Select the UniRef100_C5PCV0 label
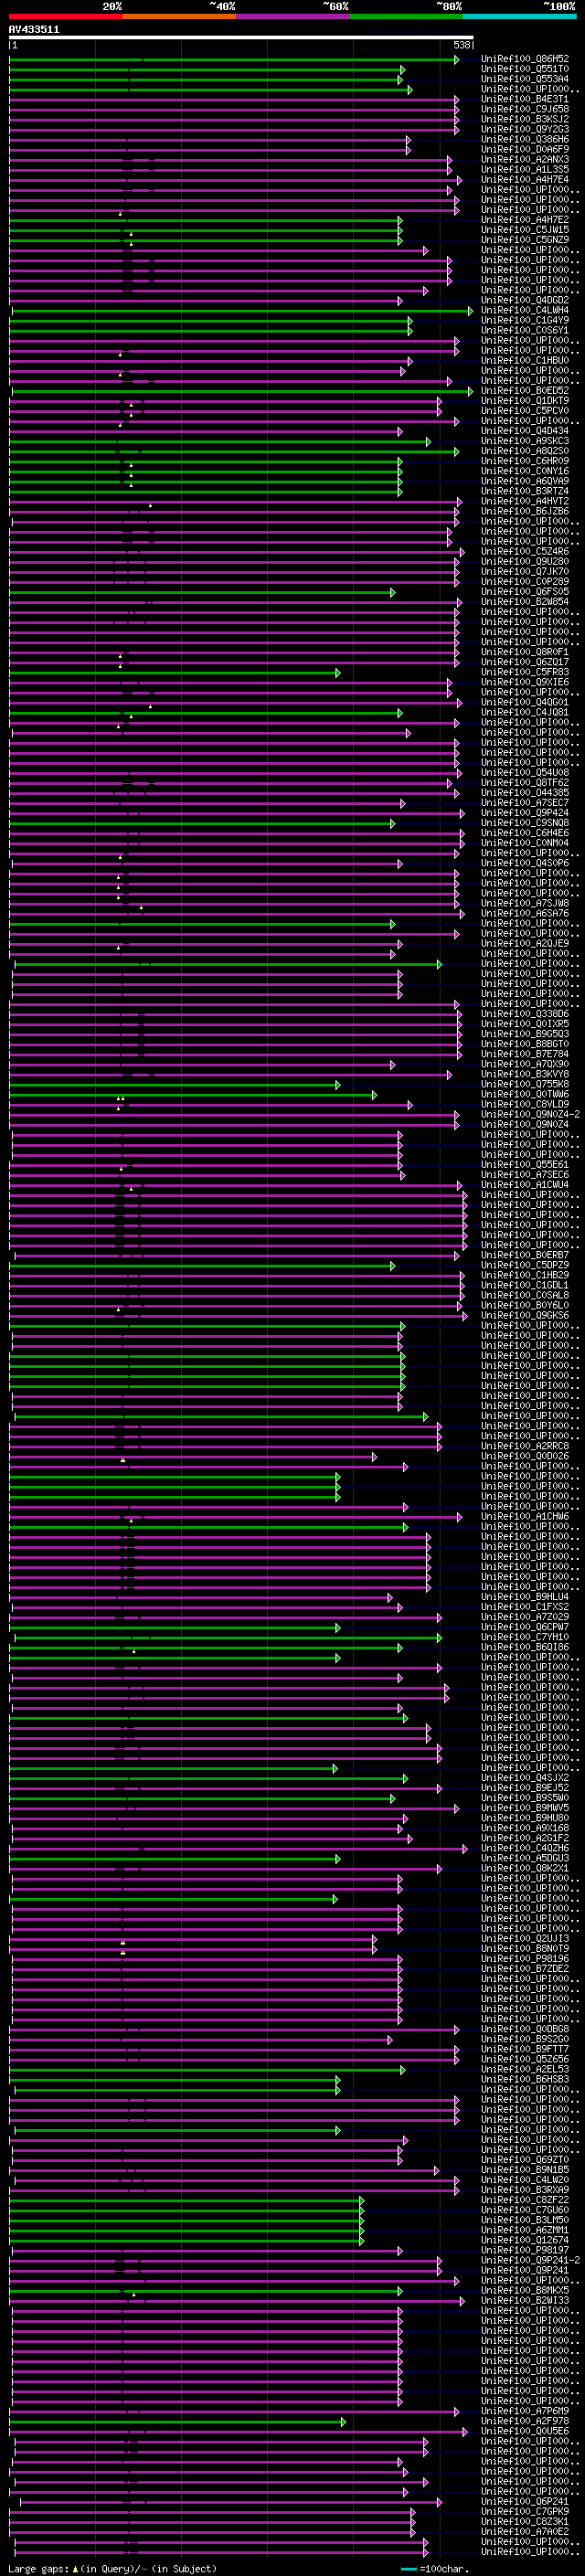The height and width of the screenshot is (2576, 585). point(525,411)
